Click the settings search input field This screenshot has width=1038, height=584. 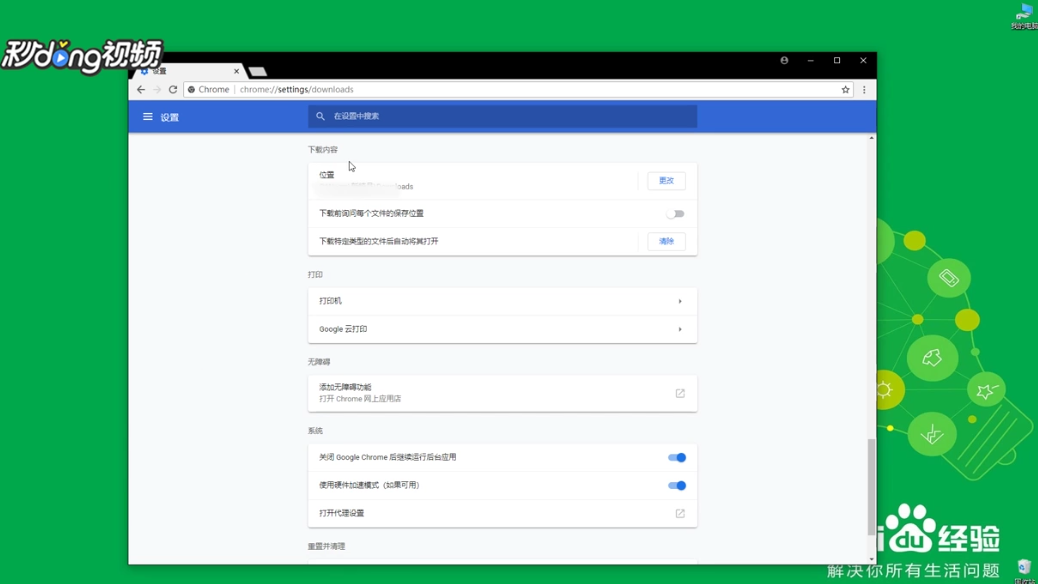tap(502, 116)
